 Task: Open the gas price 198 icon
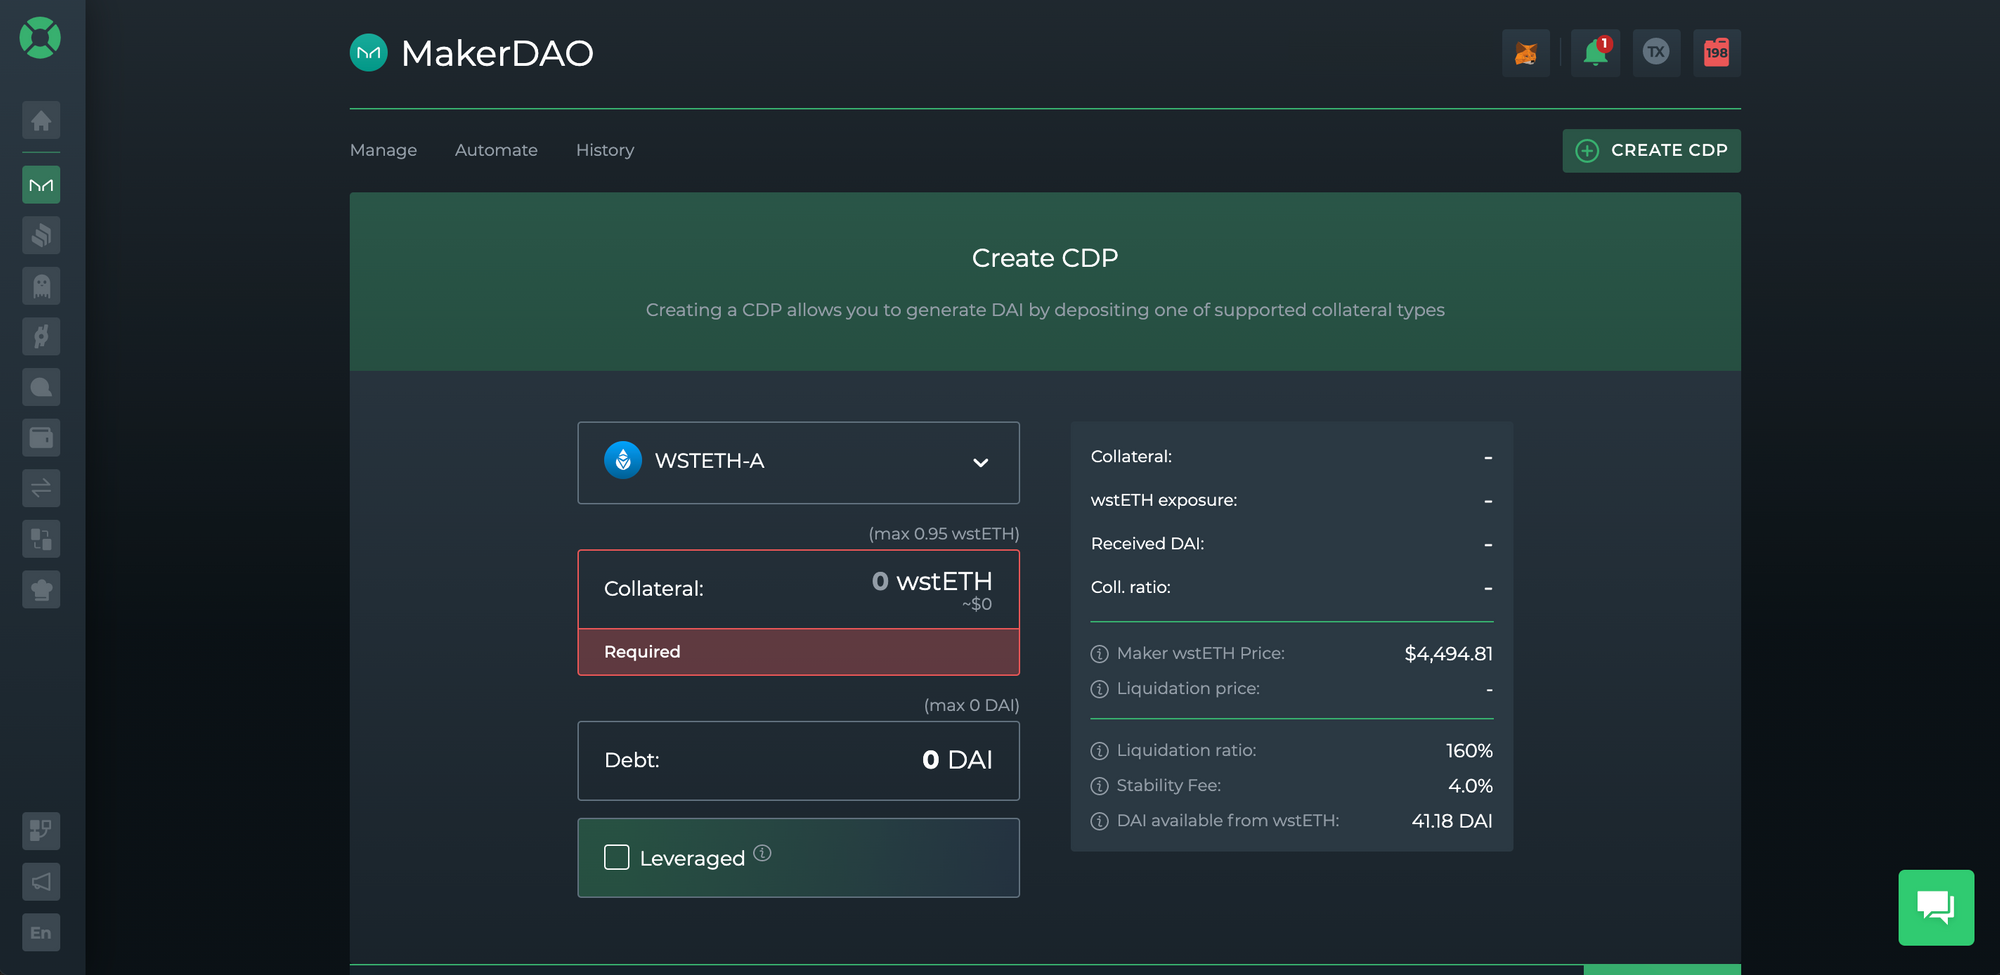[1717, 53]
